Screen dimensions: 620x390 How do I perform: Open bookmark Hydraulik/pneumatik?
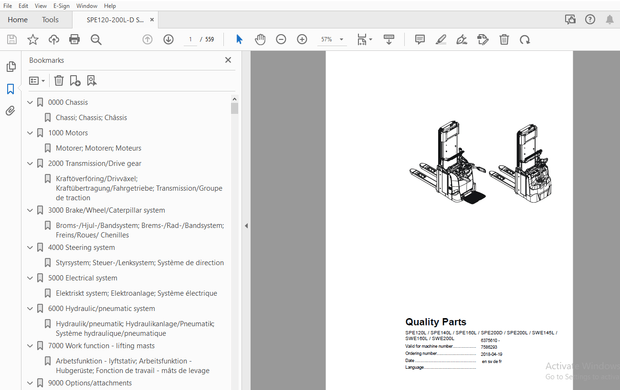coord(135,329)
